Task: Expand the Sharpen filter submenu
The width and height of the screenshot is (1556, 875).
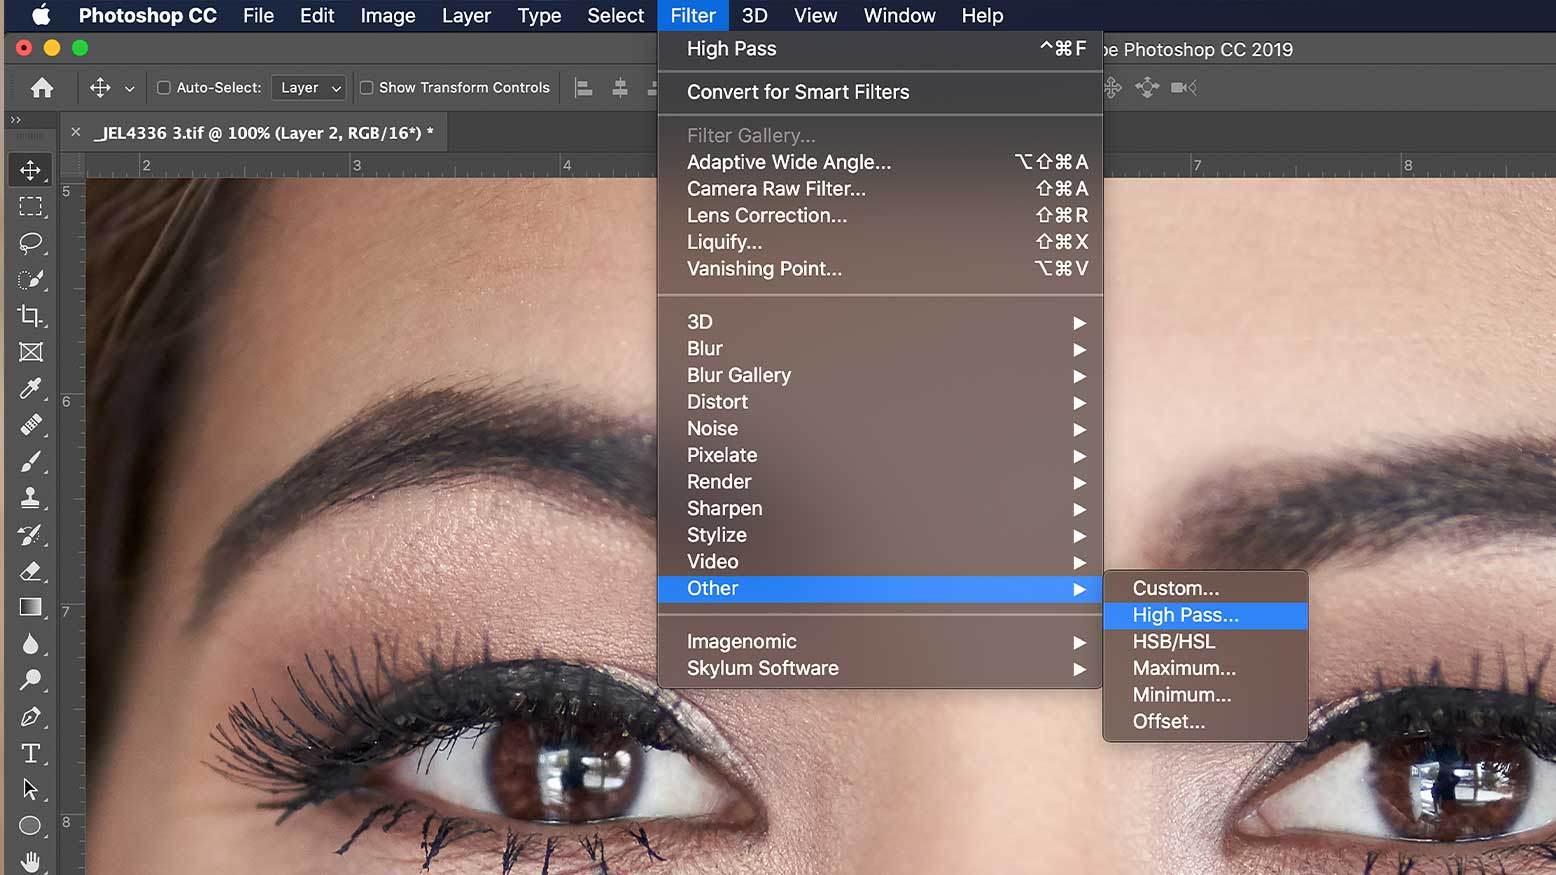Action: 880,509
